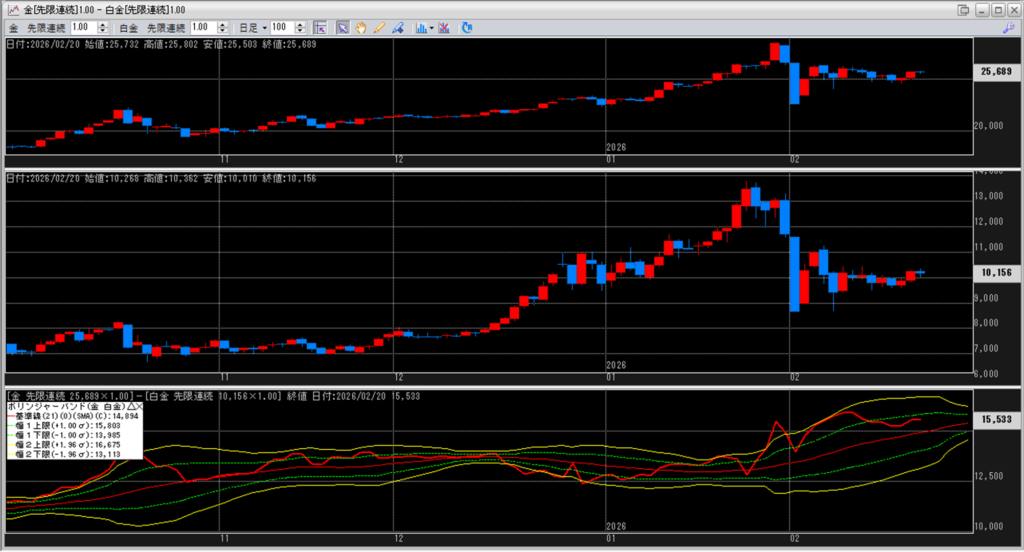
Task: Click the cascade windows icon in title bar
Action: [963, 9]
